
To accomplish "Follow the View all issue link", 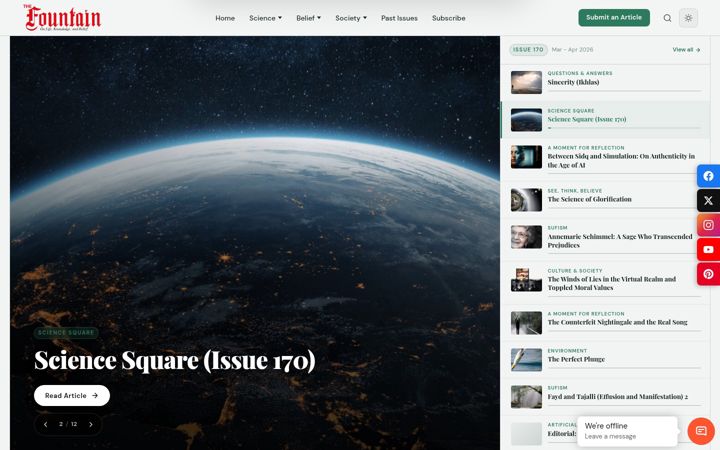I will click(x=686, y=50).
